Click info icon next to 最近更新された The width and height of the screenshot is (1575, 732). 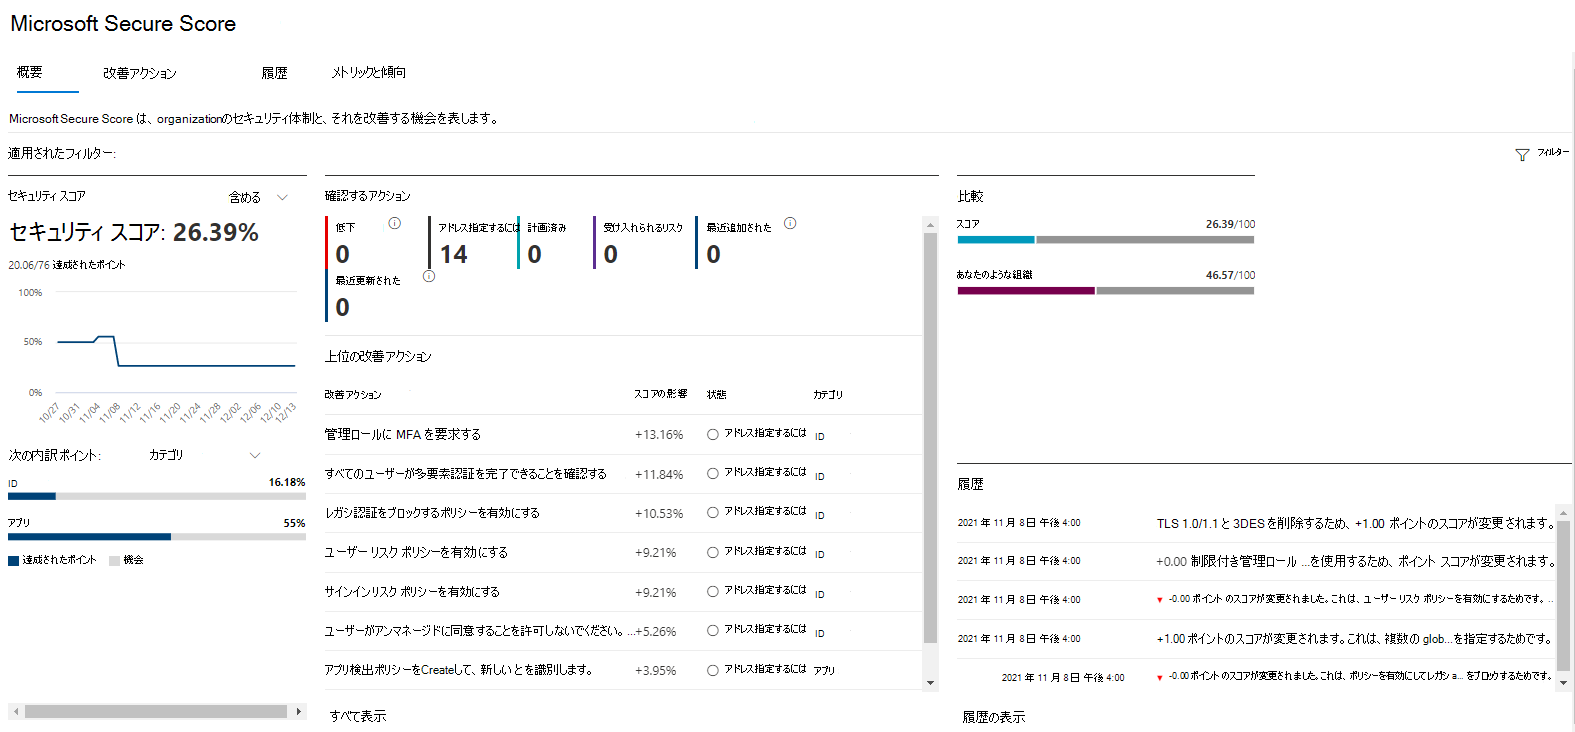pos(429,277)
